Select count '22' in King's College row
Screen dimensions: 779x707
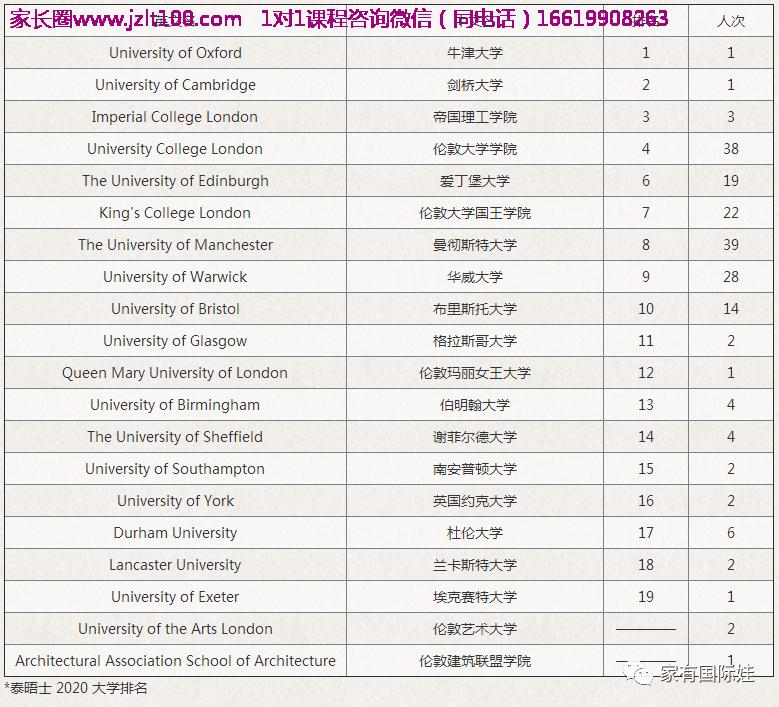point(731,213)
